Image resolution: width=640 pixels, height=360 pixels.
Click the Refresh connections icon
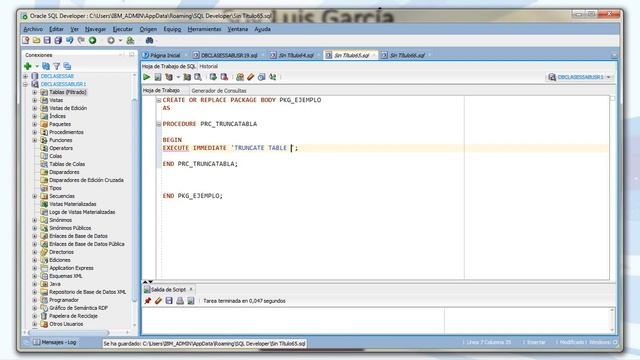pyautogui.click(x=46, y=66)
